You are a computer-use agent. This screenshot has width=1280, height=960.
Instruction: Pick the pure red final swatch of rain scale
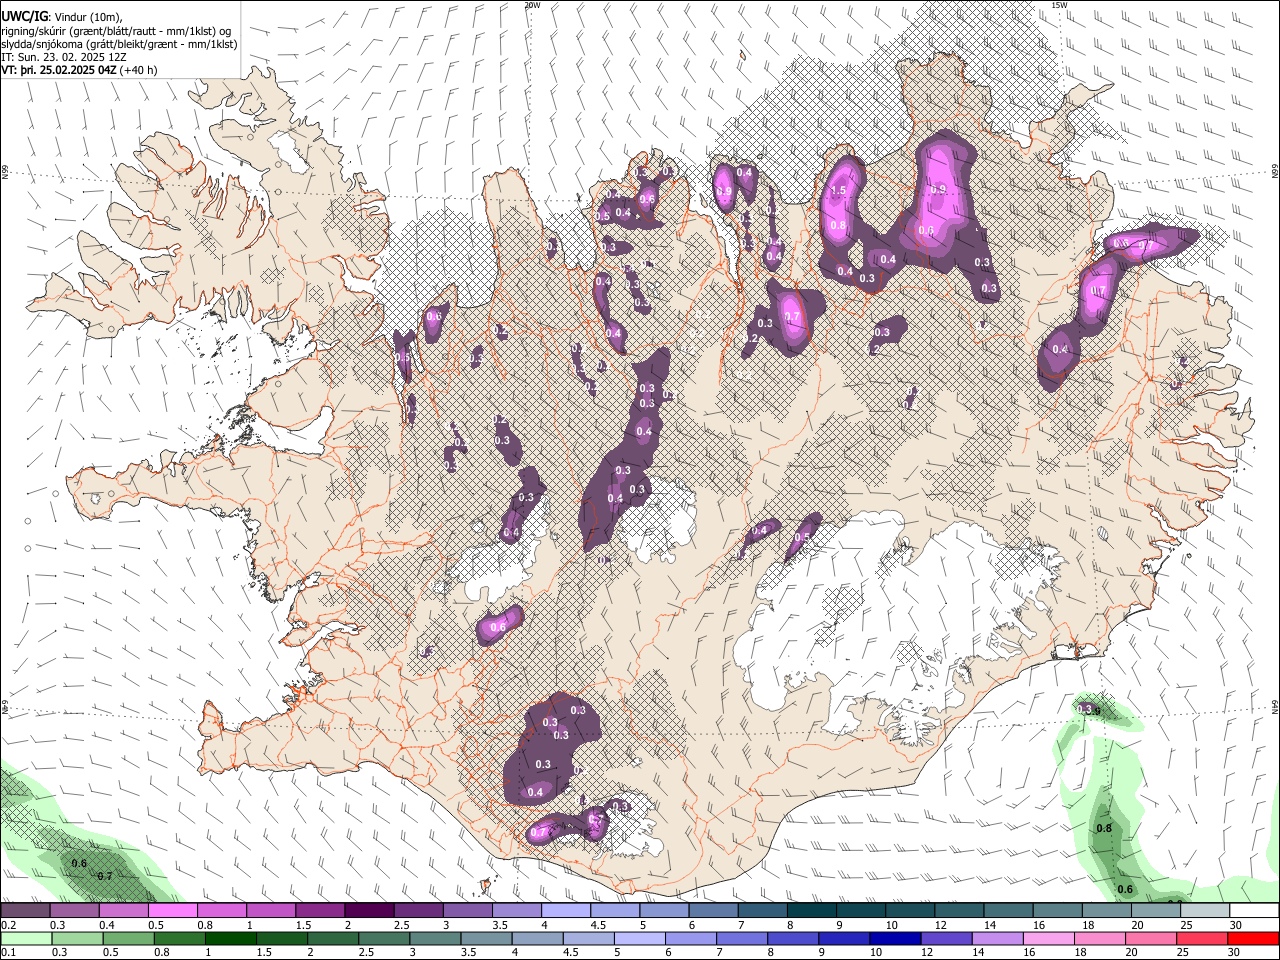[x=1254, y=939]
